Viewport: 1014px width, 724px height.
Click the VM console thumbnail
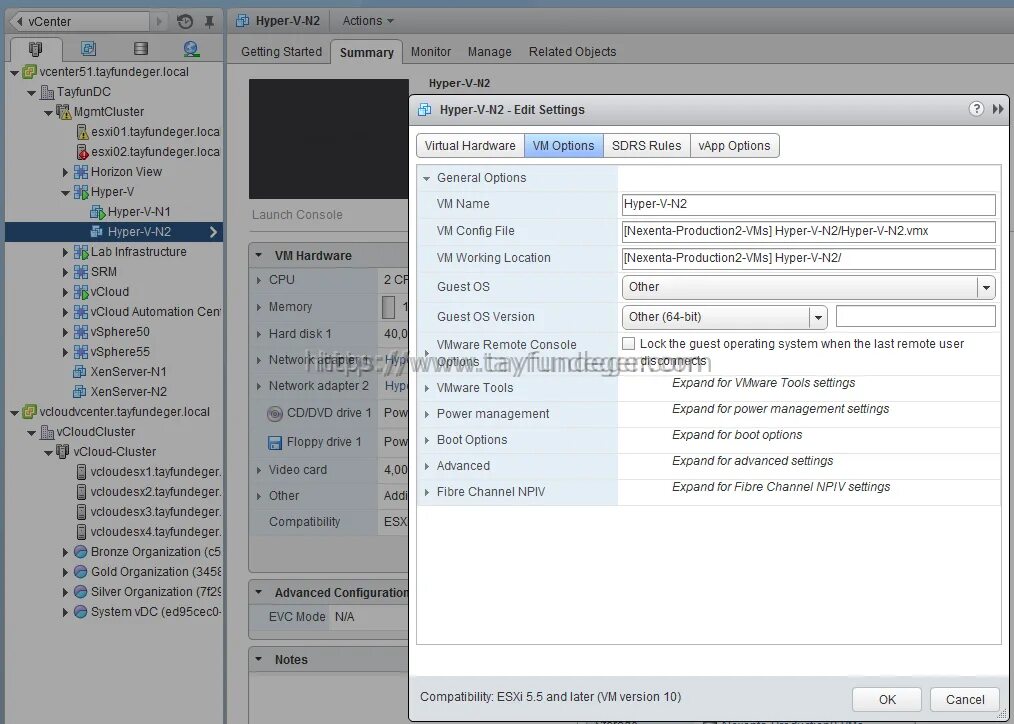point(329,139)
